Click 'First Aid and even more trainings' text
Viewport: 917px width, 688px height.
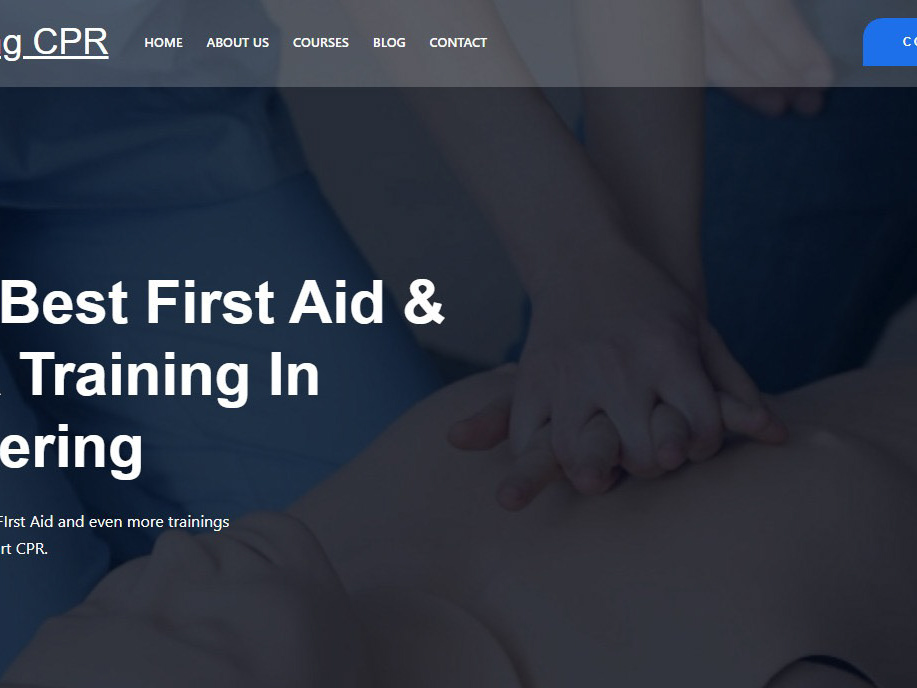point(115,521)
